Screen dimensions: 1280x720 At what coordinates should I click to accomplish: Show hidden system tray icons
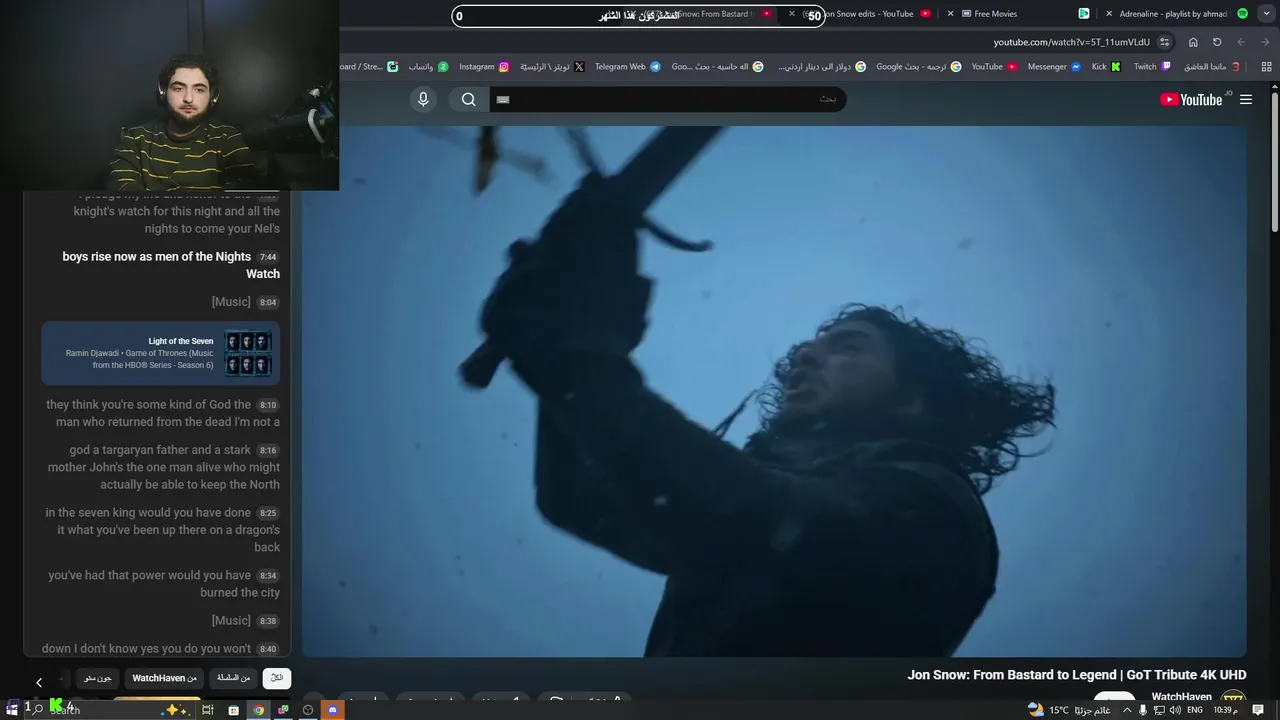click(x=1127, y=710)
